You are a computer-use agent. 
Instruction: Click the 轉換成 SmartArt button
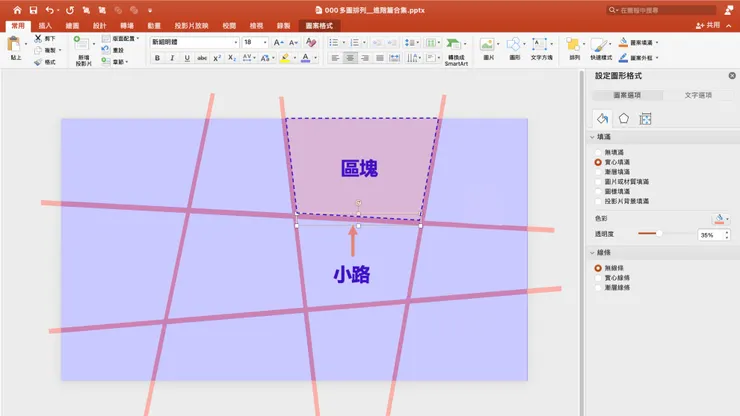455,52
